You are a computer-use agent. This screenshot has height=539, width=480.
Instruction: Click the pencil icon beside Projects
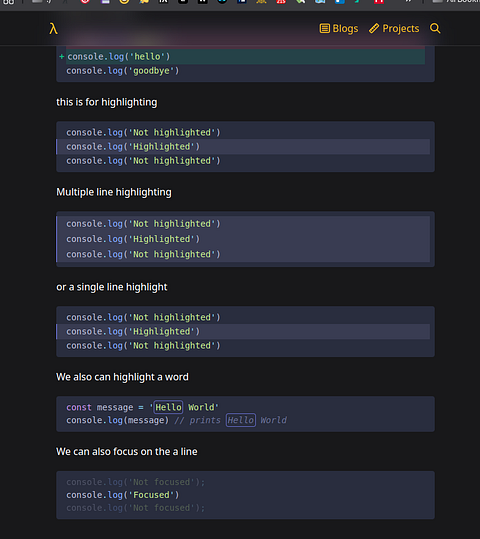coord(374,29)
